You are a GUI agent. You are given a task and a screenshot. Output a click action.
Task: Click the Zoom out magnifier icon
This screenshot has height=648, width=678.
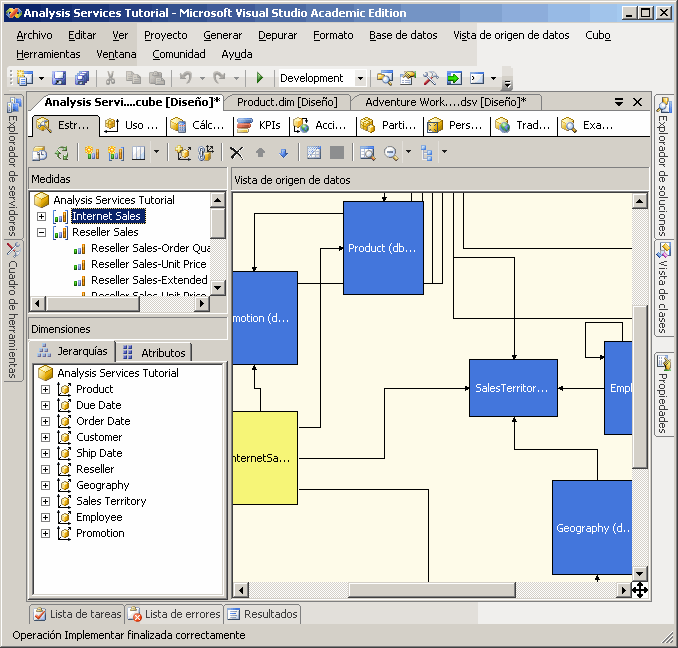pyautogui.click(x=391, y=153)
